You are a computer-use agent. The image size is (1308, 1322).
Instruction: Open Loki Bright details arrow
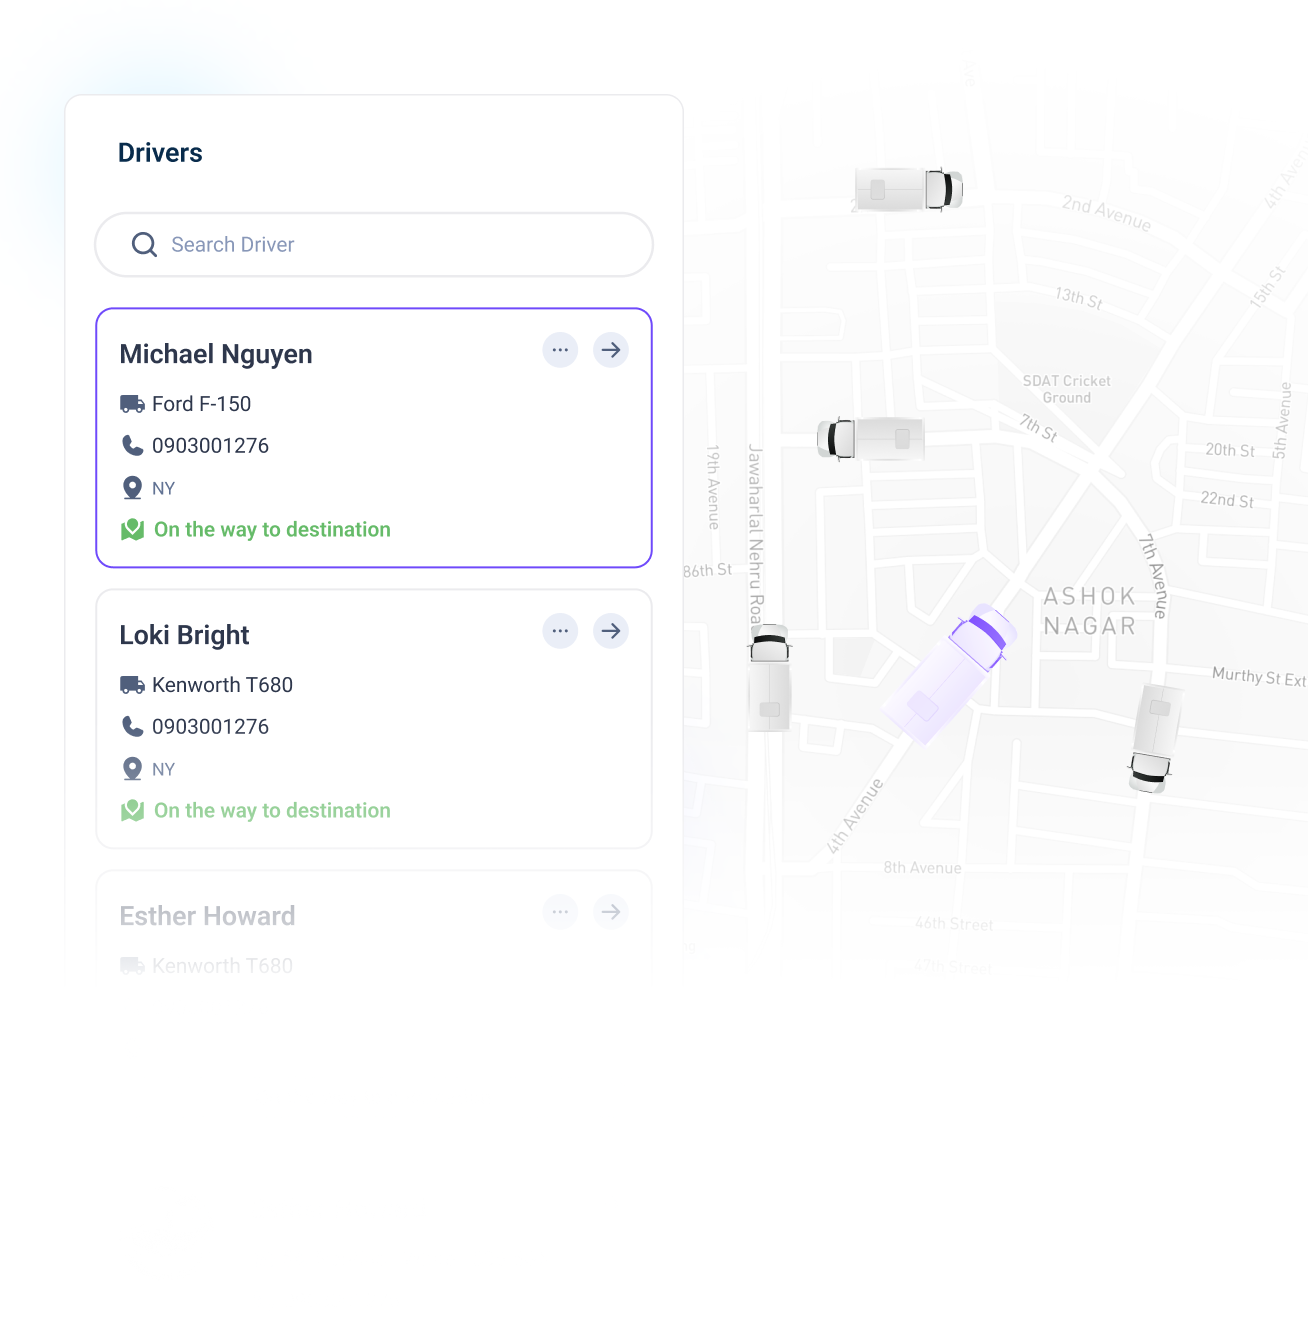tap(611, 631)
